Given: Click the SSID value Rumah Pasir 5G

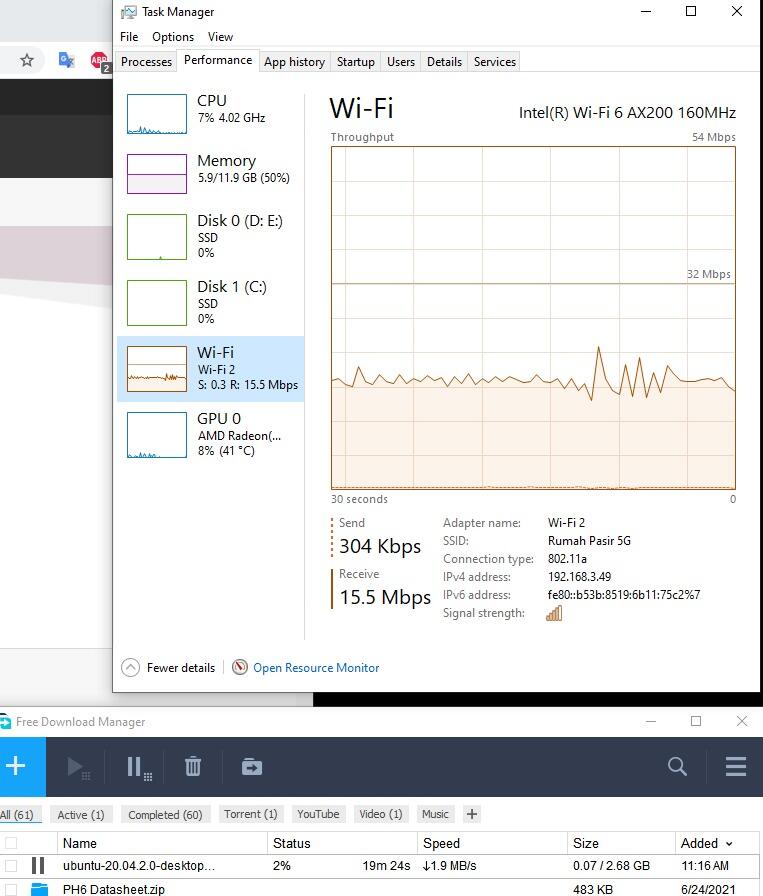Looking at the screenshot, I should [589, 541].
